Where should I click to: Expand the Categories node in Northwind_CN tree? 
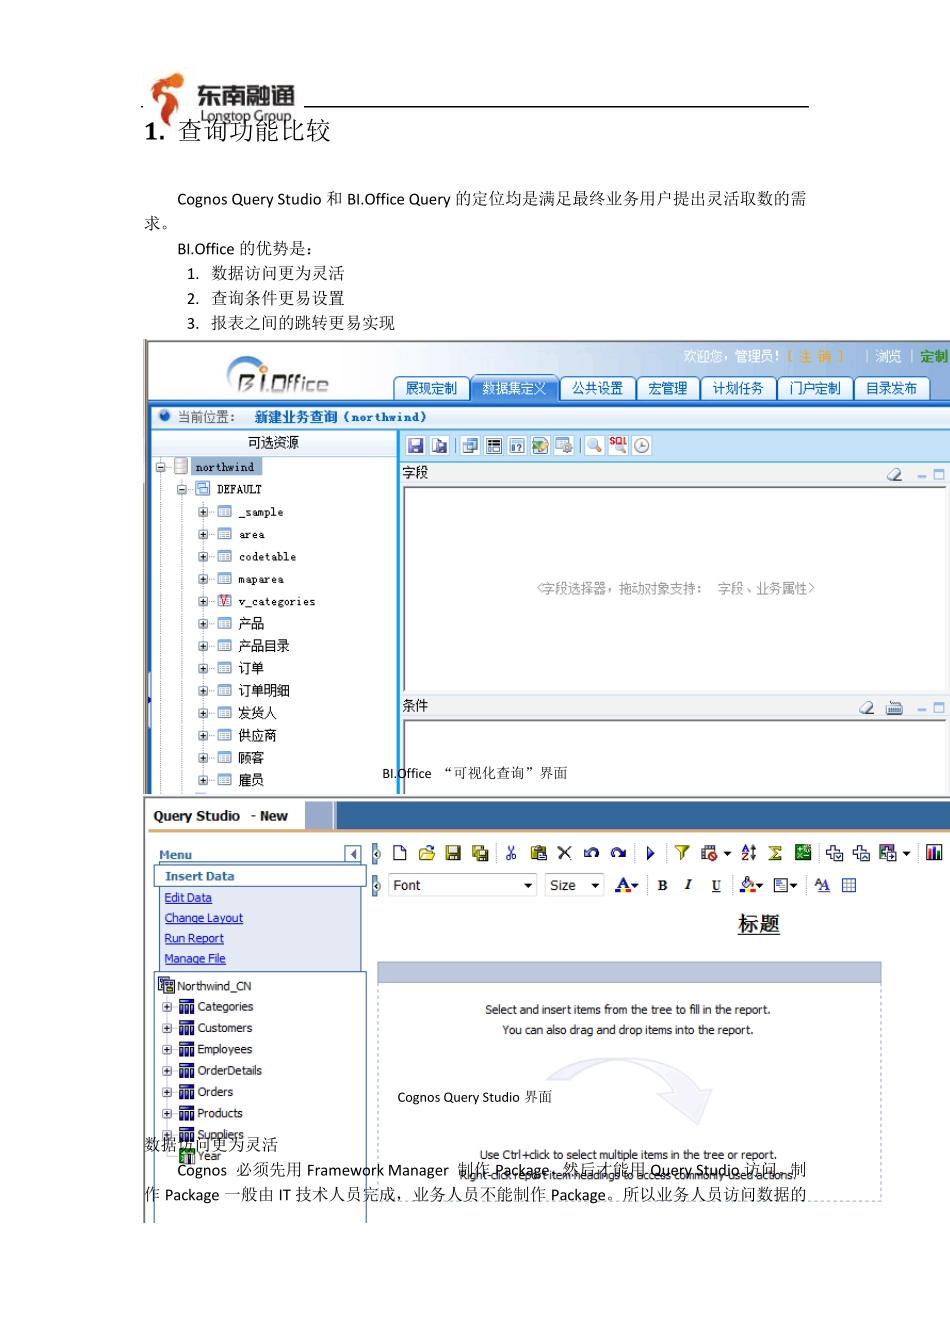(x=167, y=1007)
